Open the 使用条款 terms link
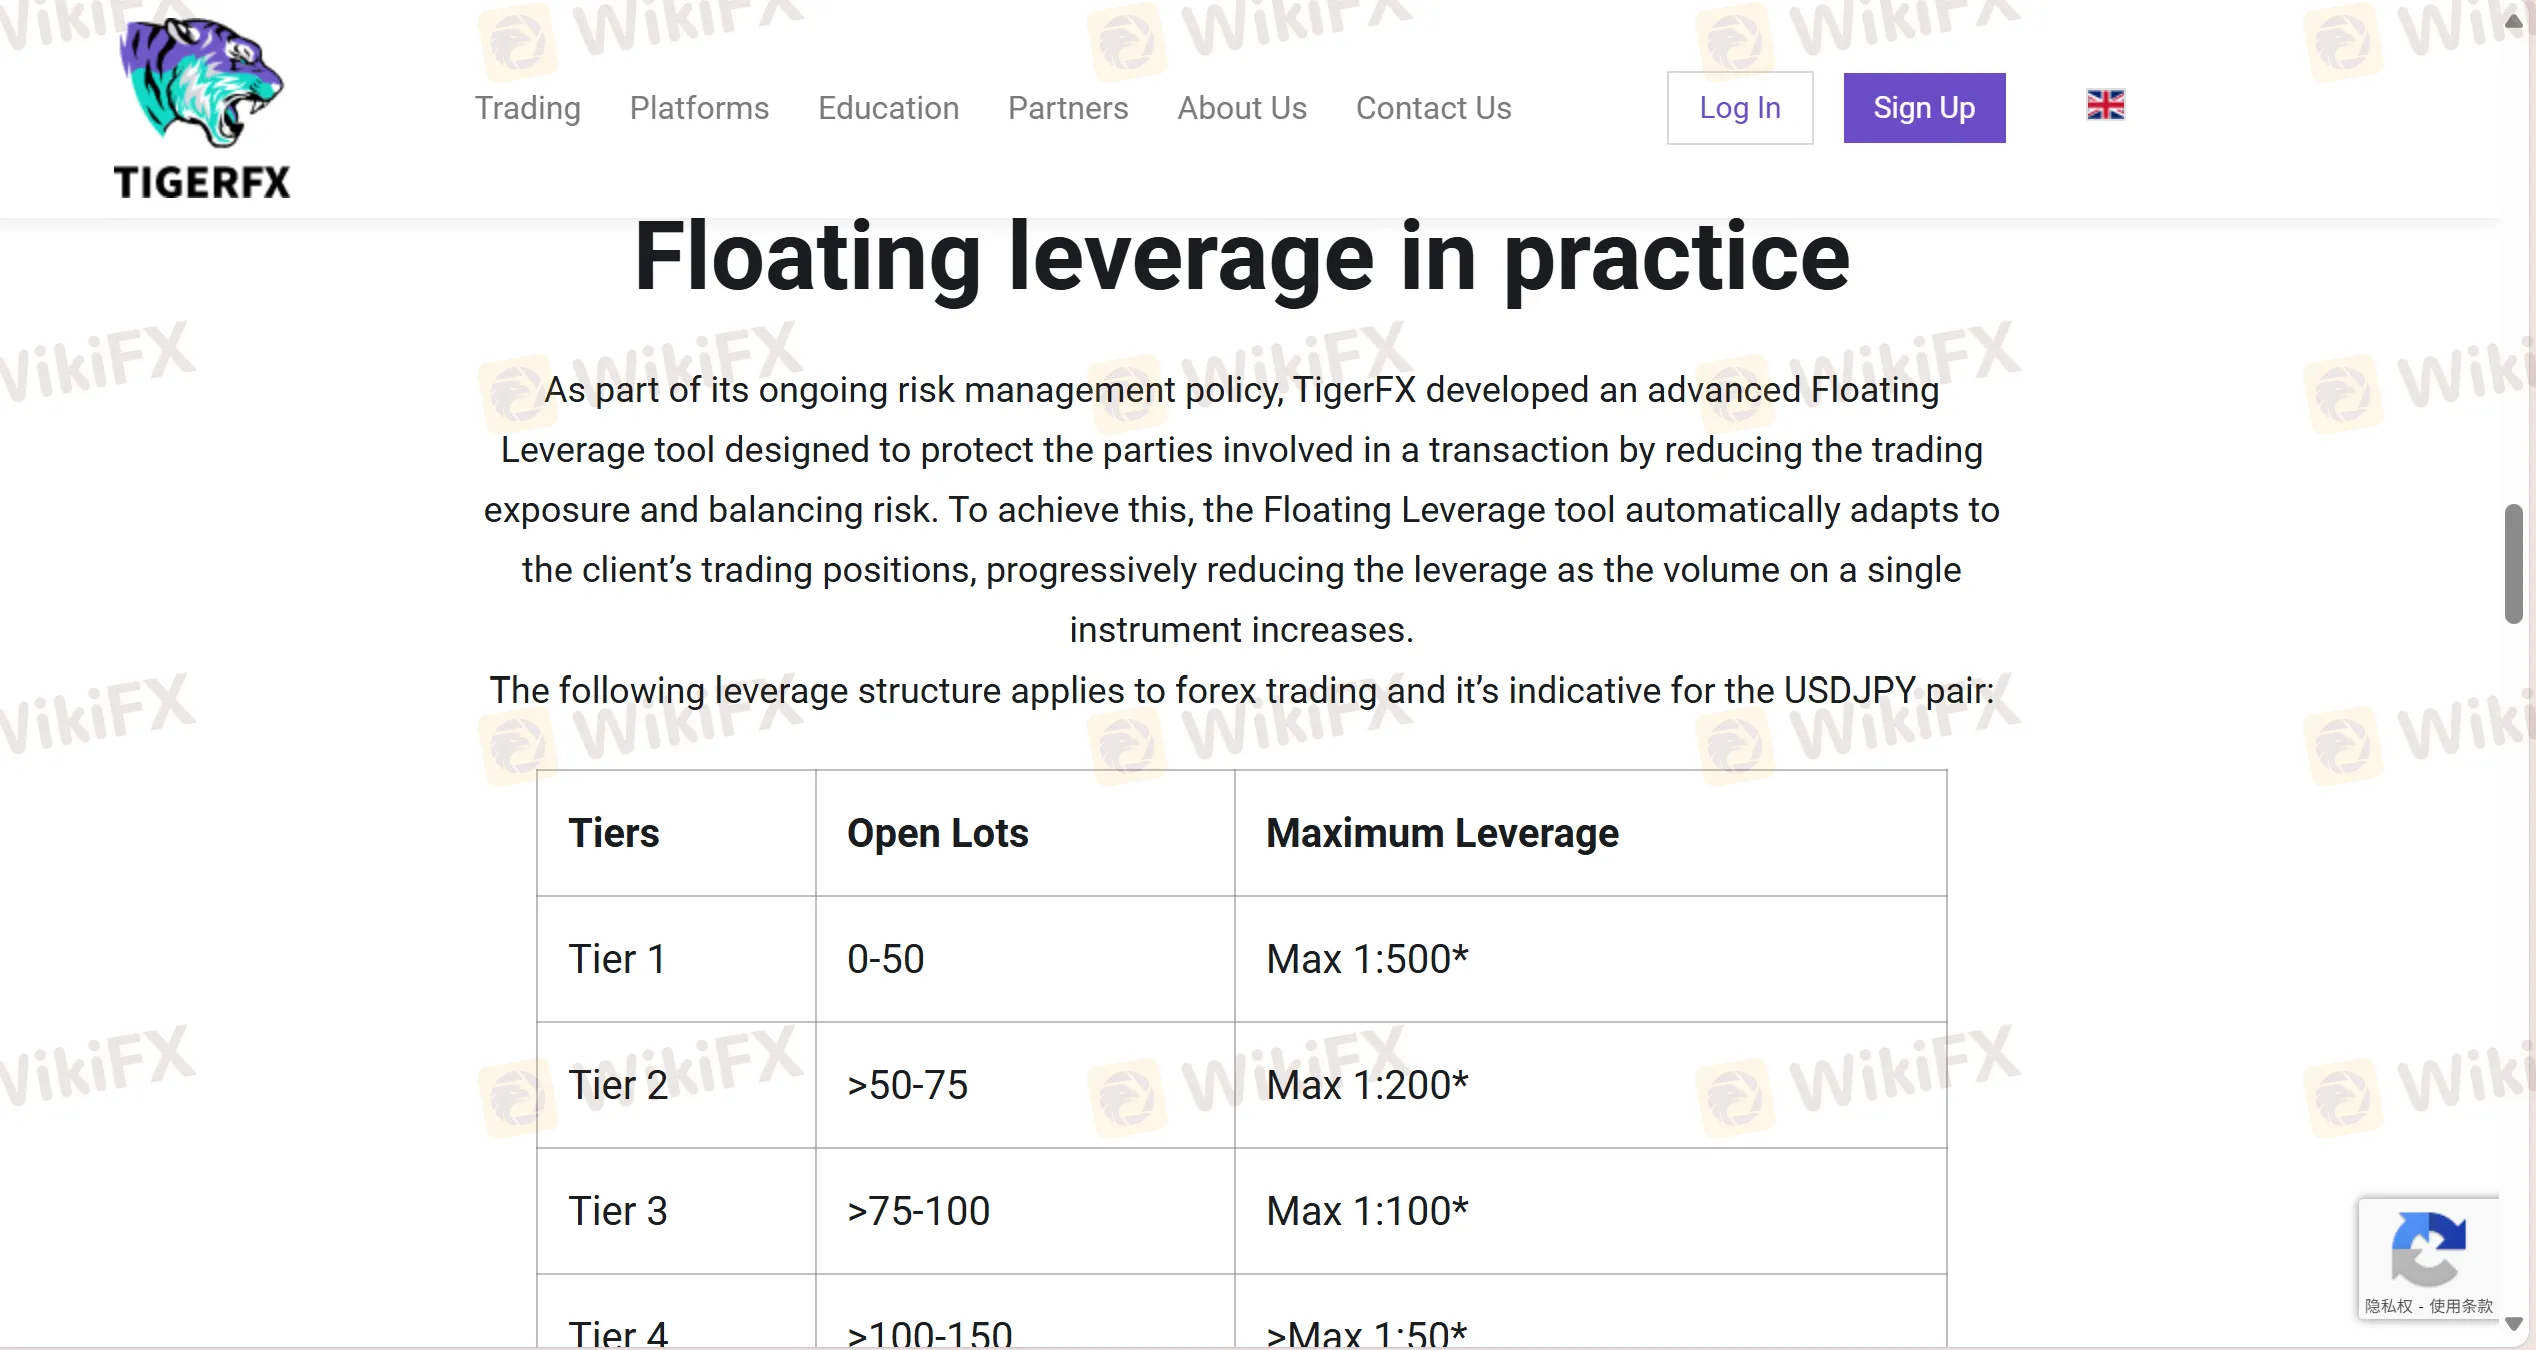 (x=2461, y=1306)
